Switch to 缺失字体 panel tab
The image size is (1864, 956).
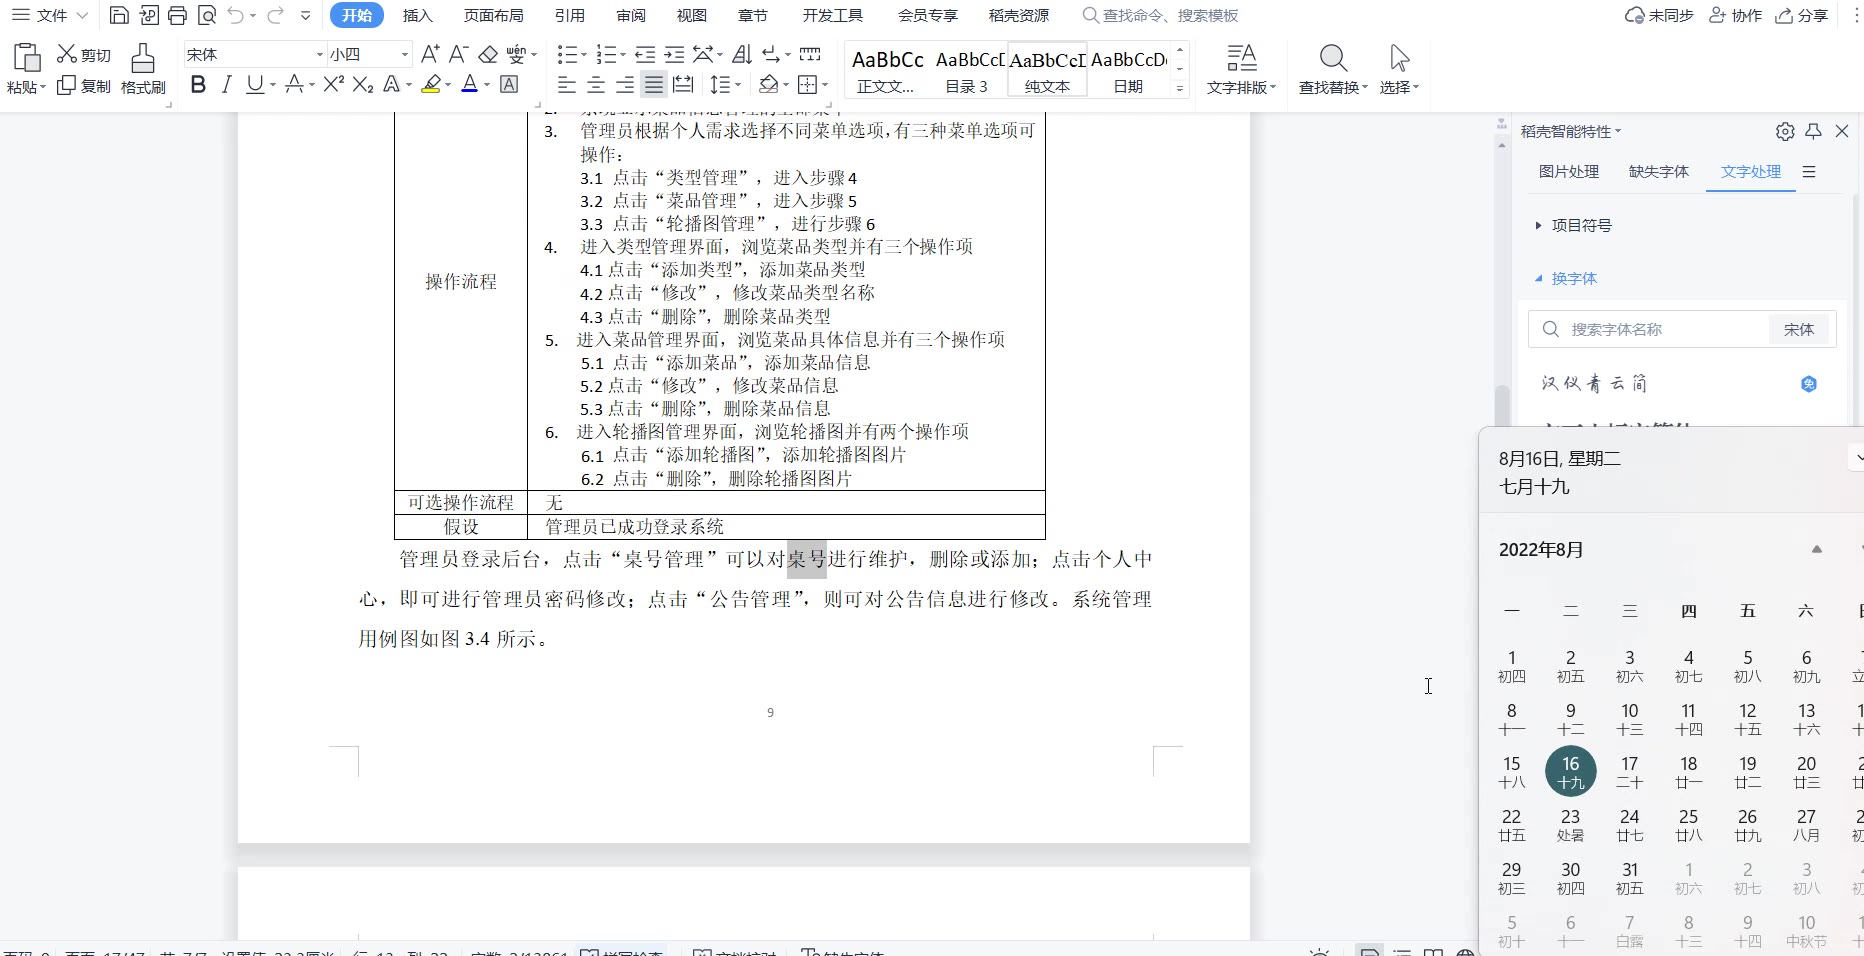coord(1659,172)
